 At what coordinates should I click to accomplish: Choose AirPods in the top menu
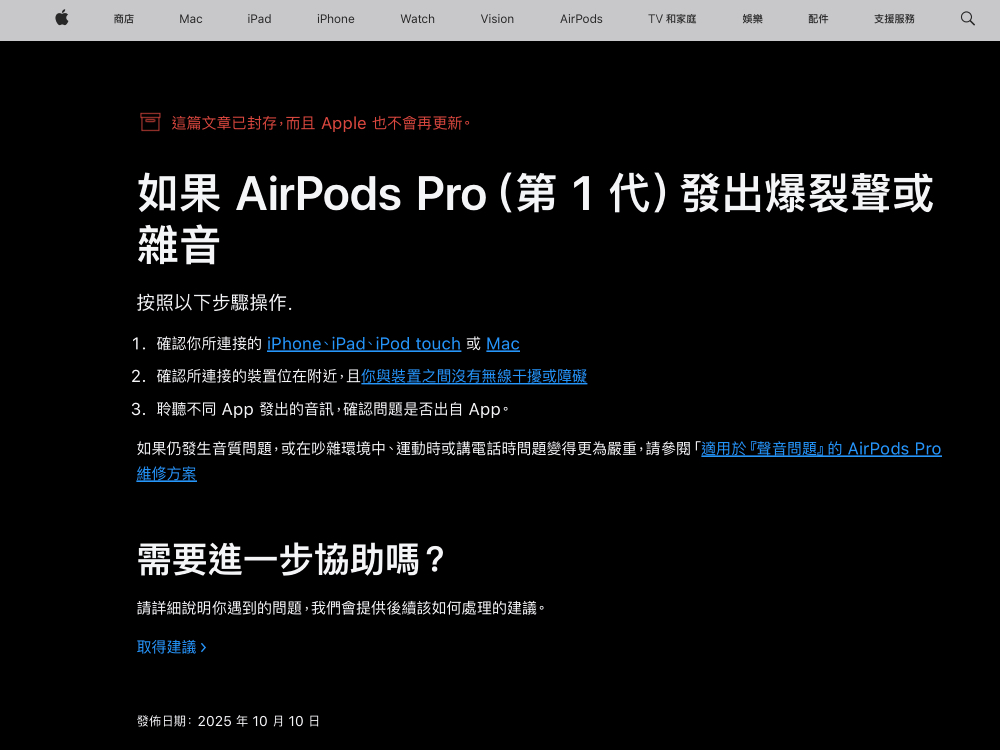pyautogui.click(x=581, y=19)
